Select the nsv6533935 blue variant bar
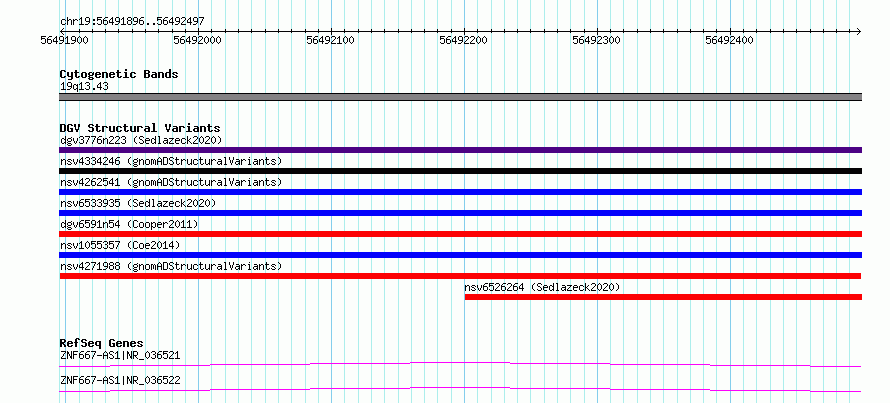This screenshot has width=890, height=403. click(x=460, y=213)
